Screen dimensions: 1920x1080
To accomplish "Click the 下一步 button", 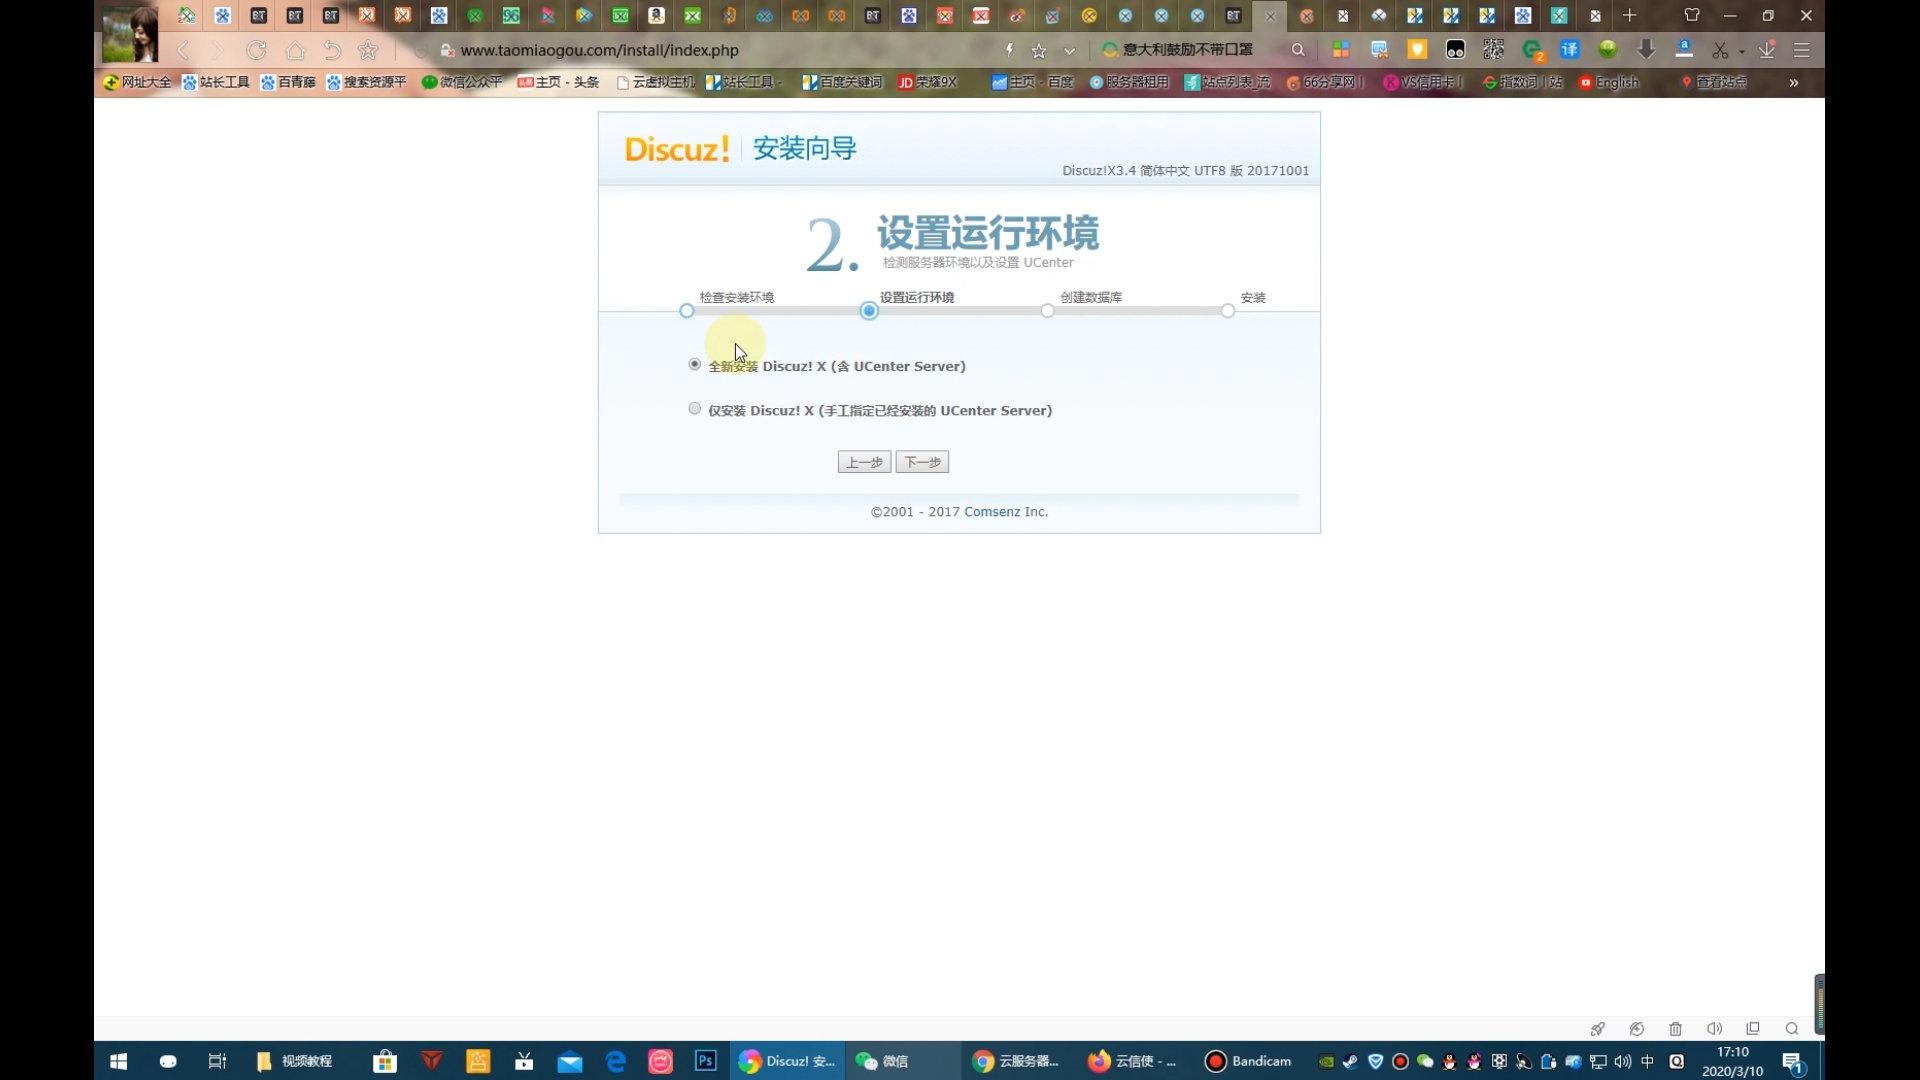I will (922, 462).
